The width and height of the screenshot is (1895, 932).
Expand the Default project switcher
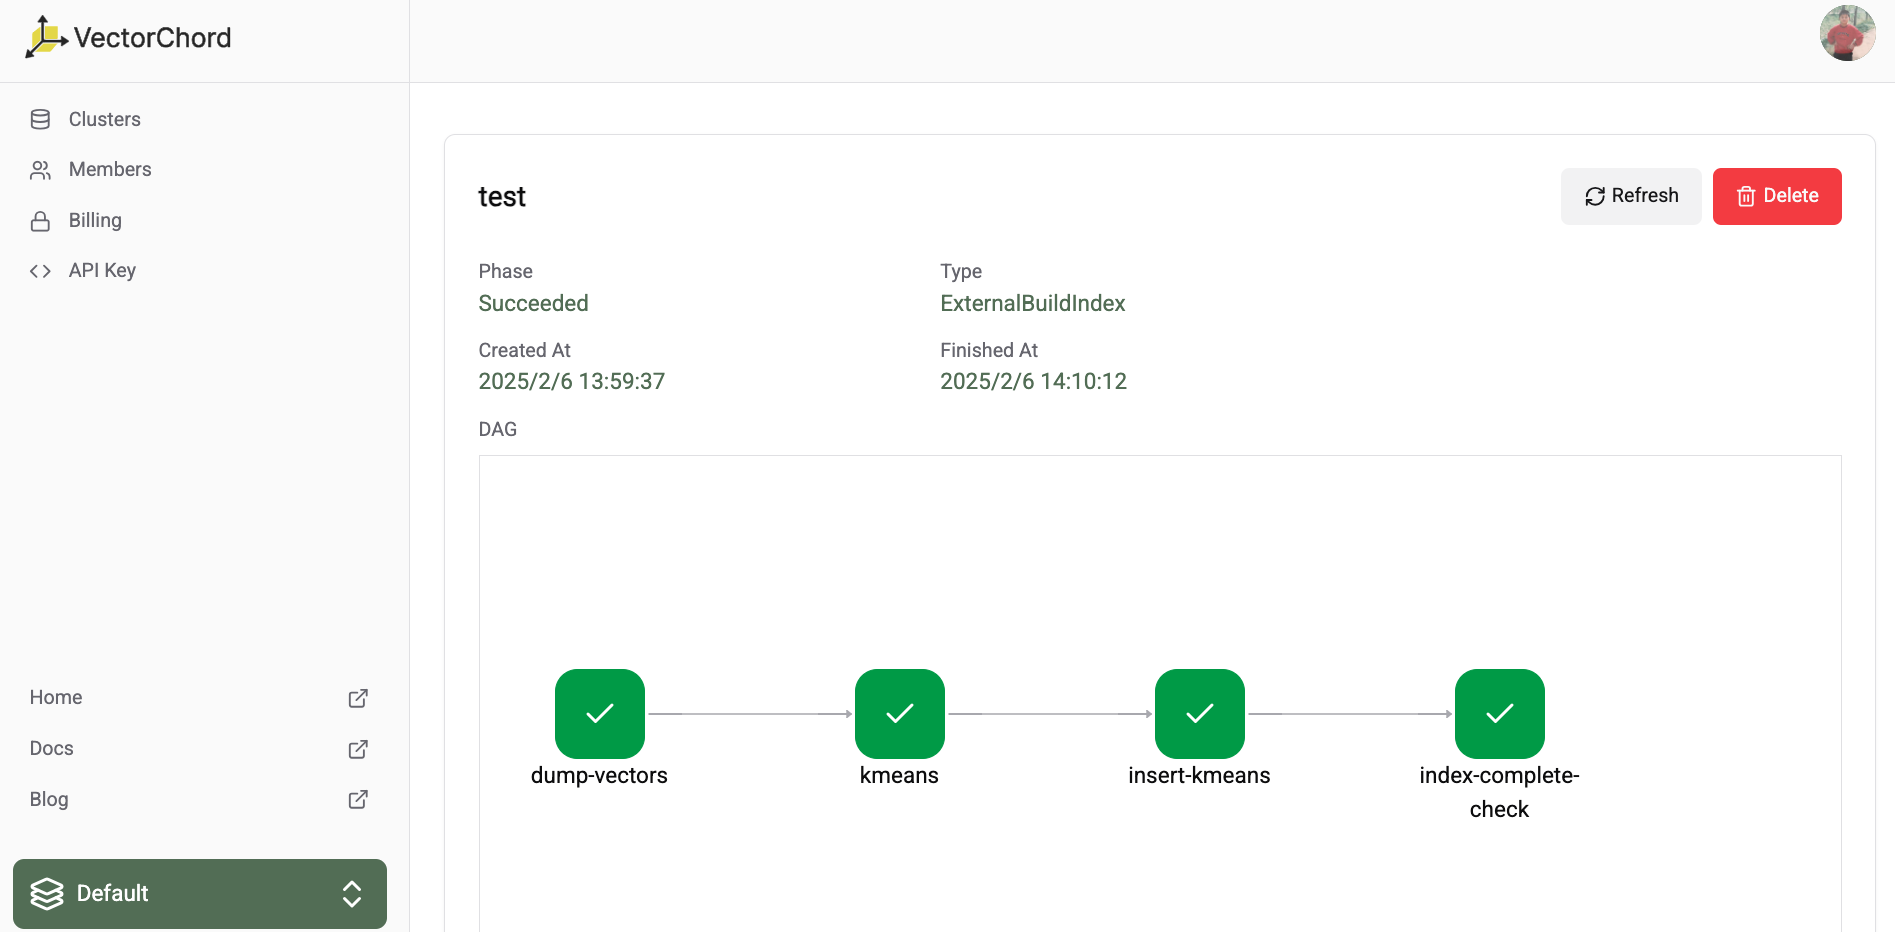coord(199,894)
